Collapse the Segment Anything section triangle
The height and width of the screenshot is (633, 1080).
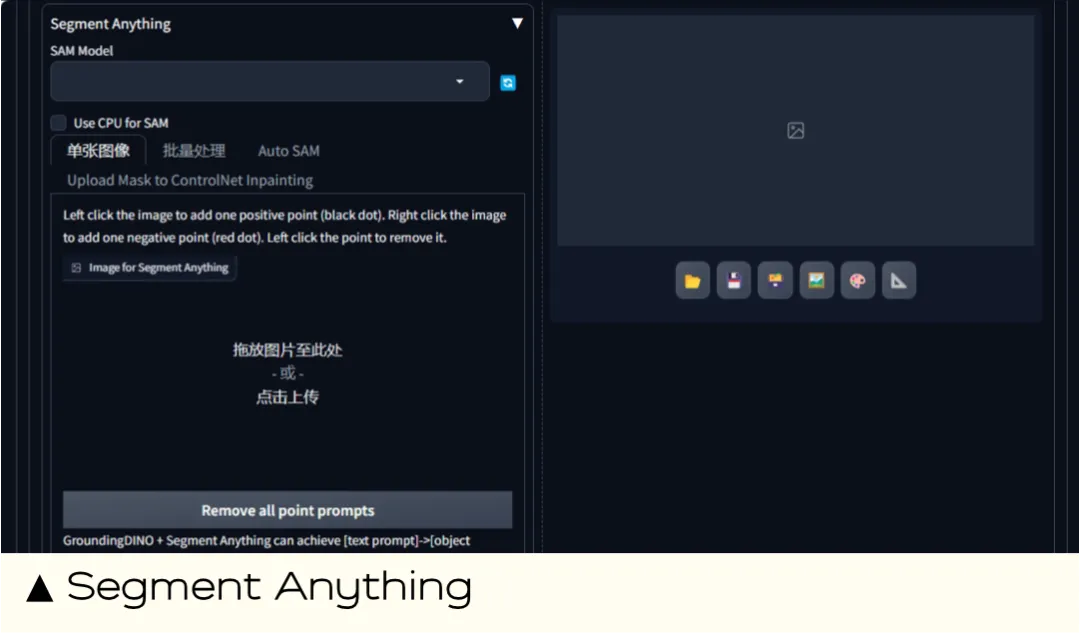point(517,23)
